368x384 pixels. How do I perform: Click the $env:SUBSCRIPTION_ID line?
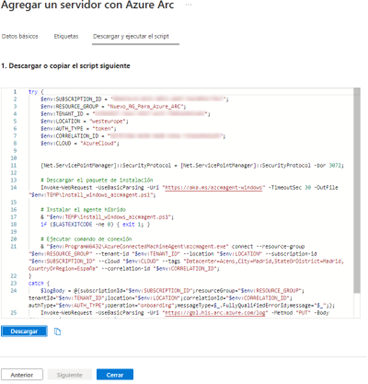(134, 99)
